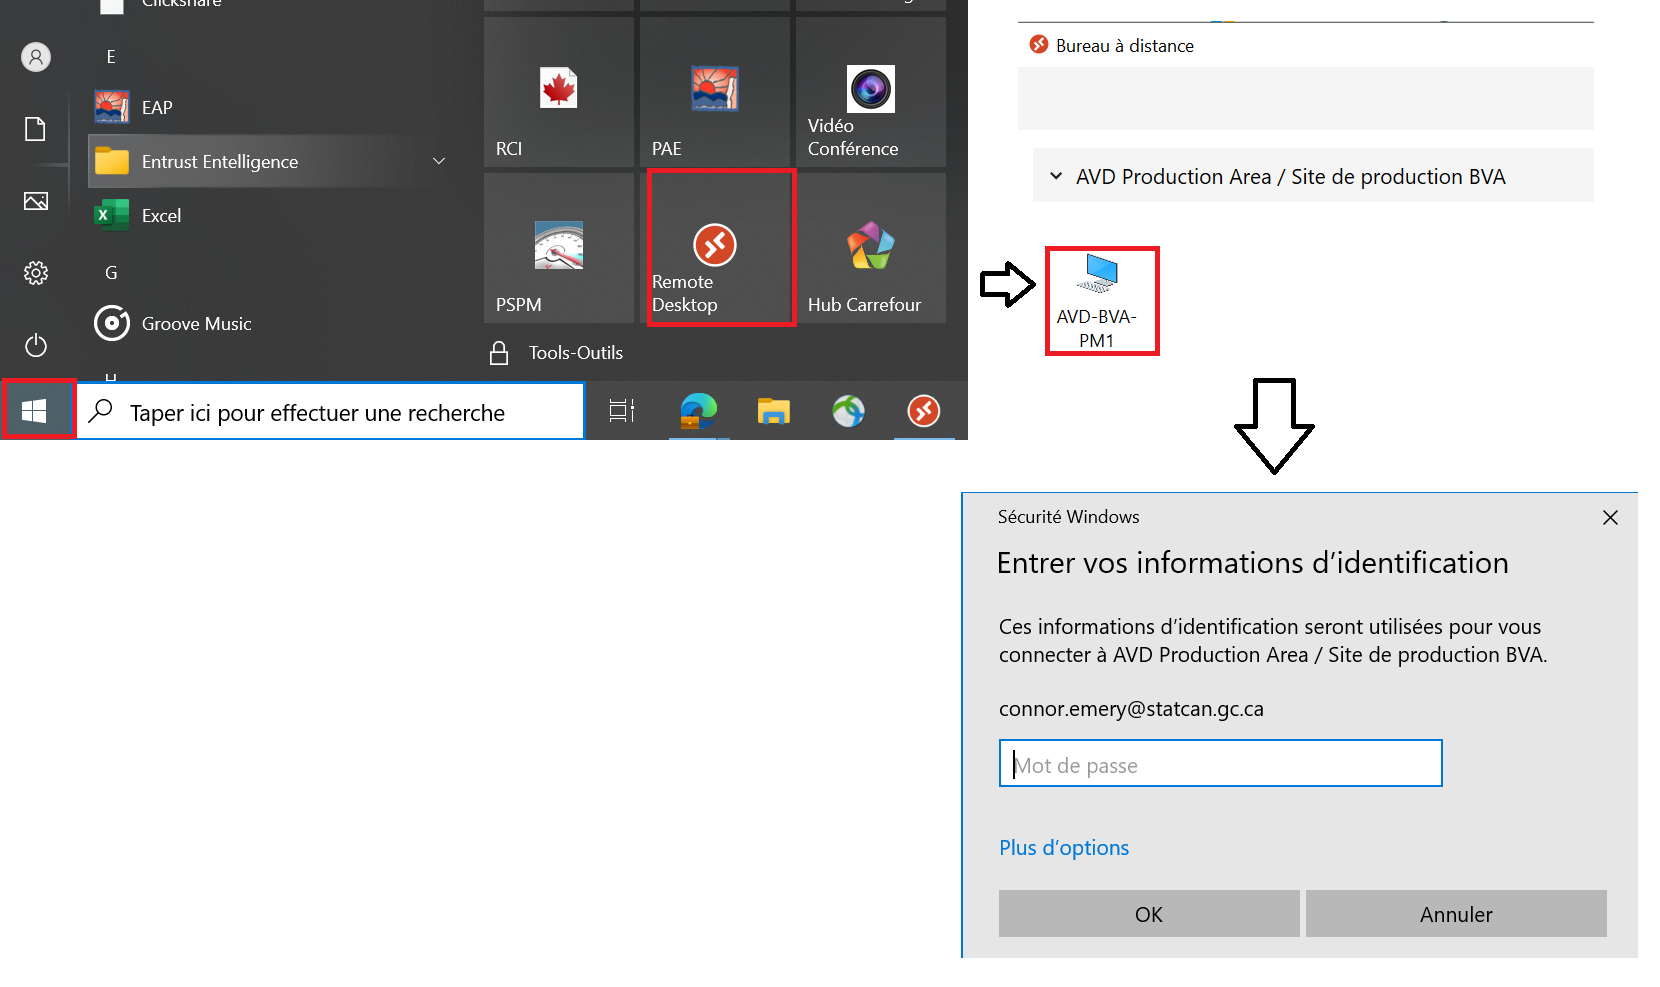Click the Plus d'options link
This screenshot has width=1660, height=987.
[1064, 848]
